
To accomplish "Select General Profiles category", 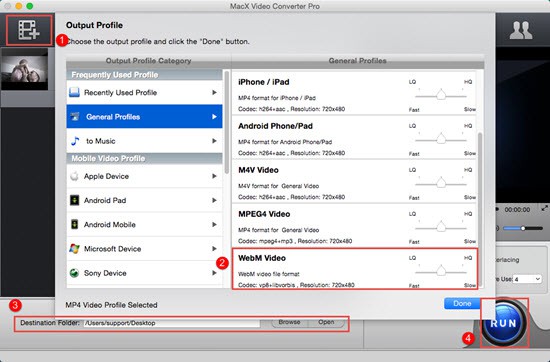I will (144, 116).
